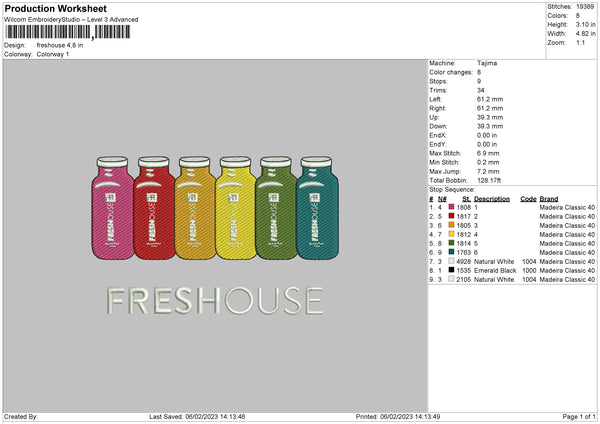Click the Colors value 8 in header
This screenshot has height=424, width=600.
coord(578,16)
